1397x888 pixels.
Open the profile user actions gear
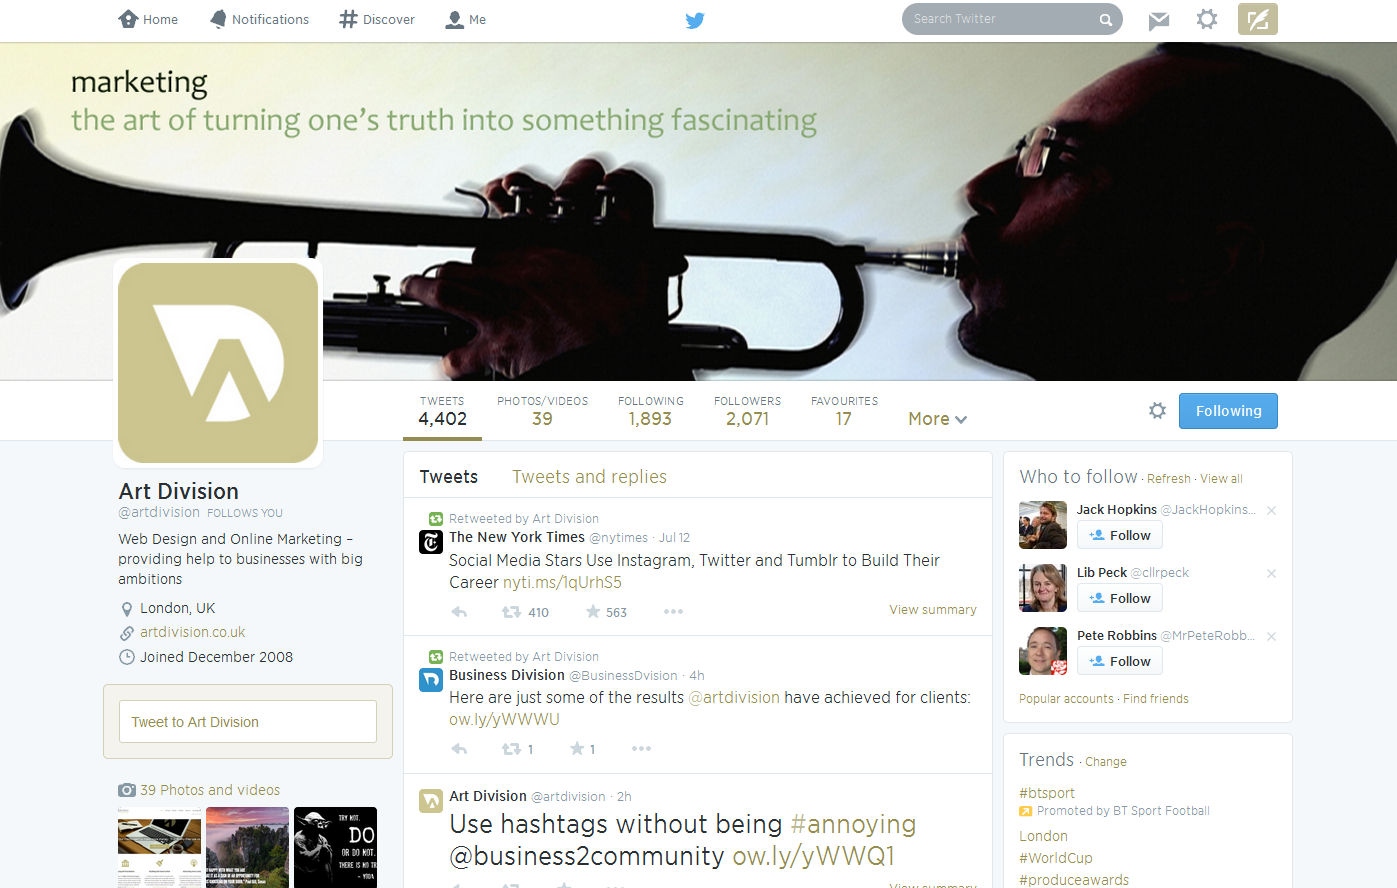click(x=1157, y=411)
